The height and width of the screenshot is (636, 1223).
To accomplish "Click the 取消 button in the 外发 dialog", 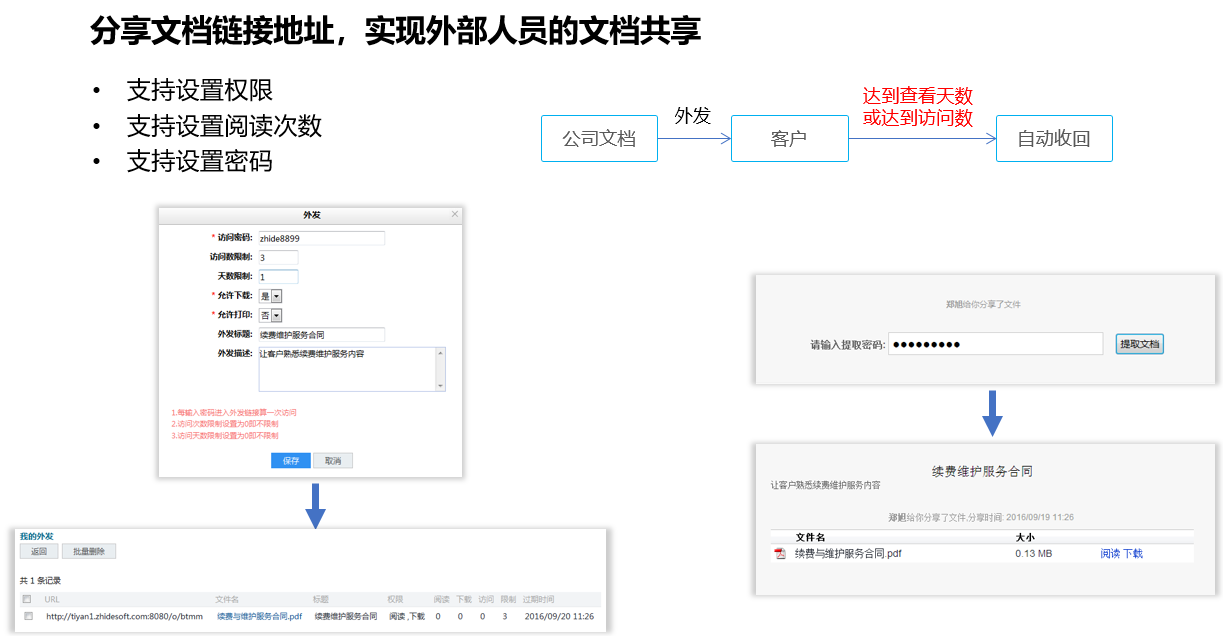I will coord(333,461).
